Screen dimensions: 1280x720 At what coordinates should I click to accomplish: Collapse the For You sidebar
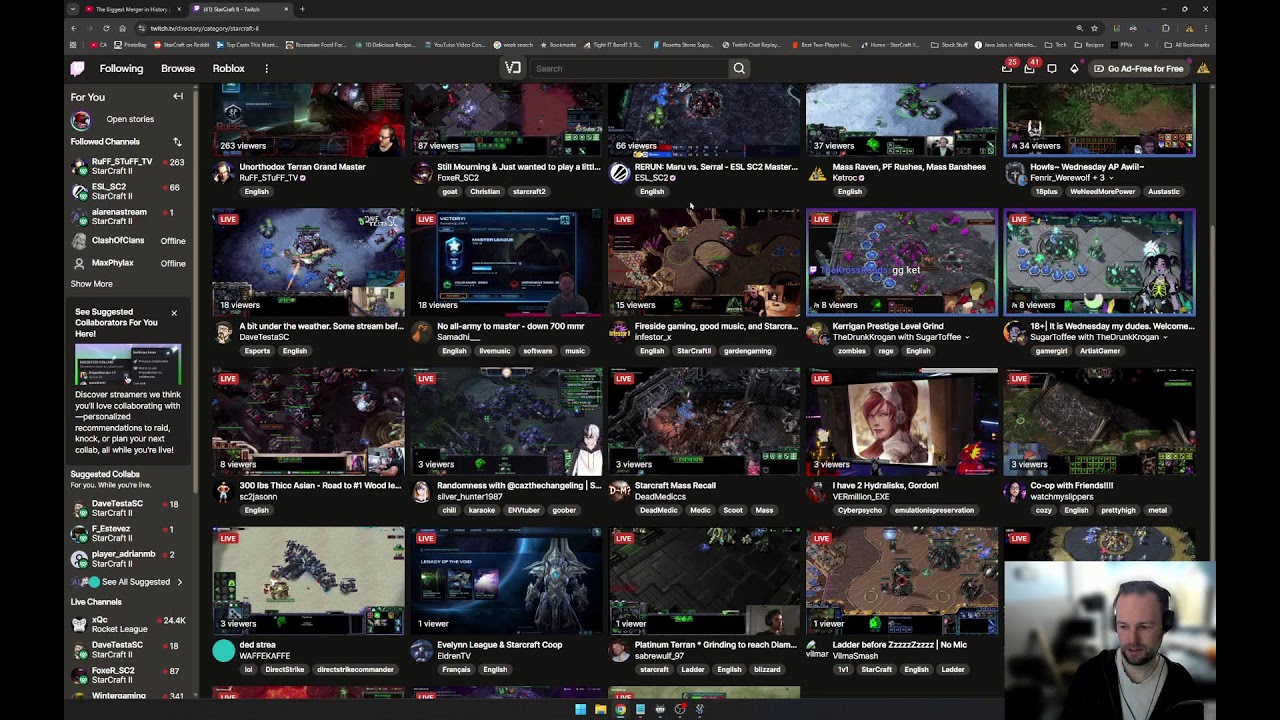coord(178,97)
